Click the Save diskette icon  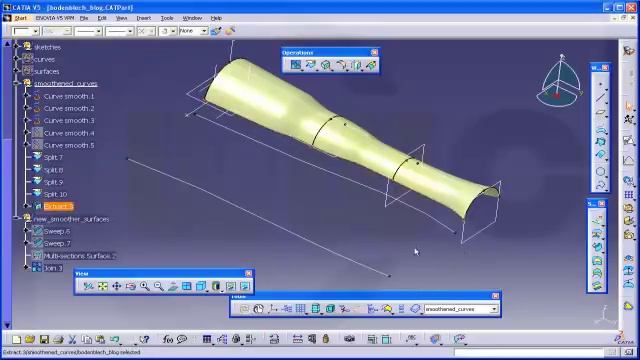[x=44, y=339]
